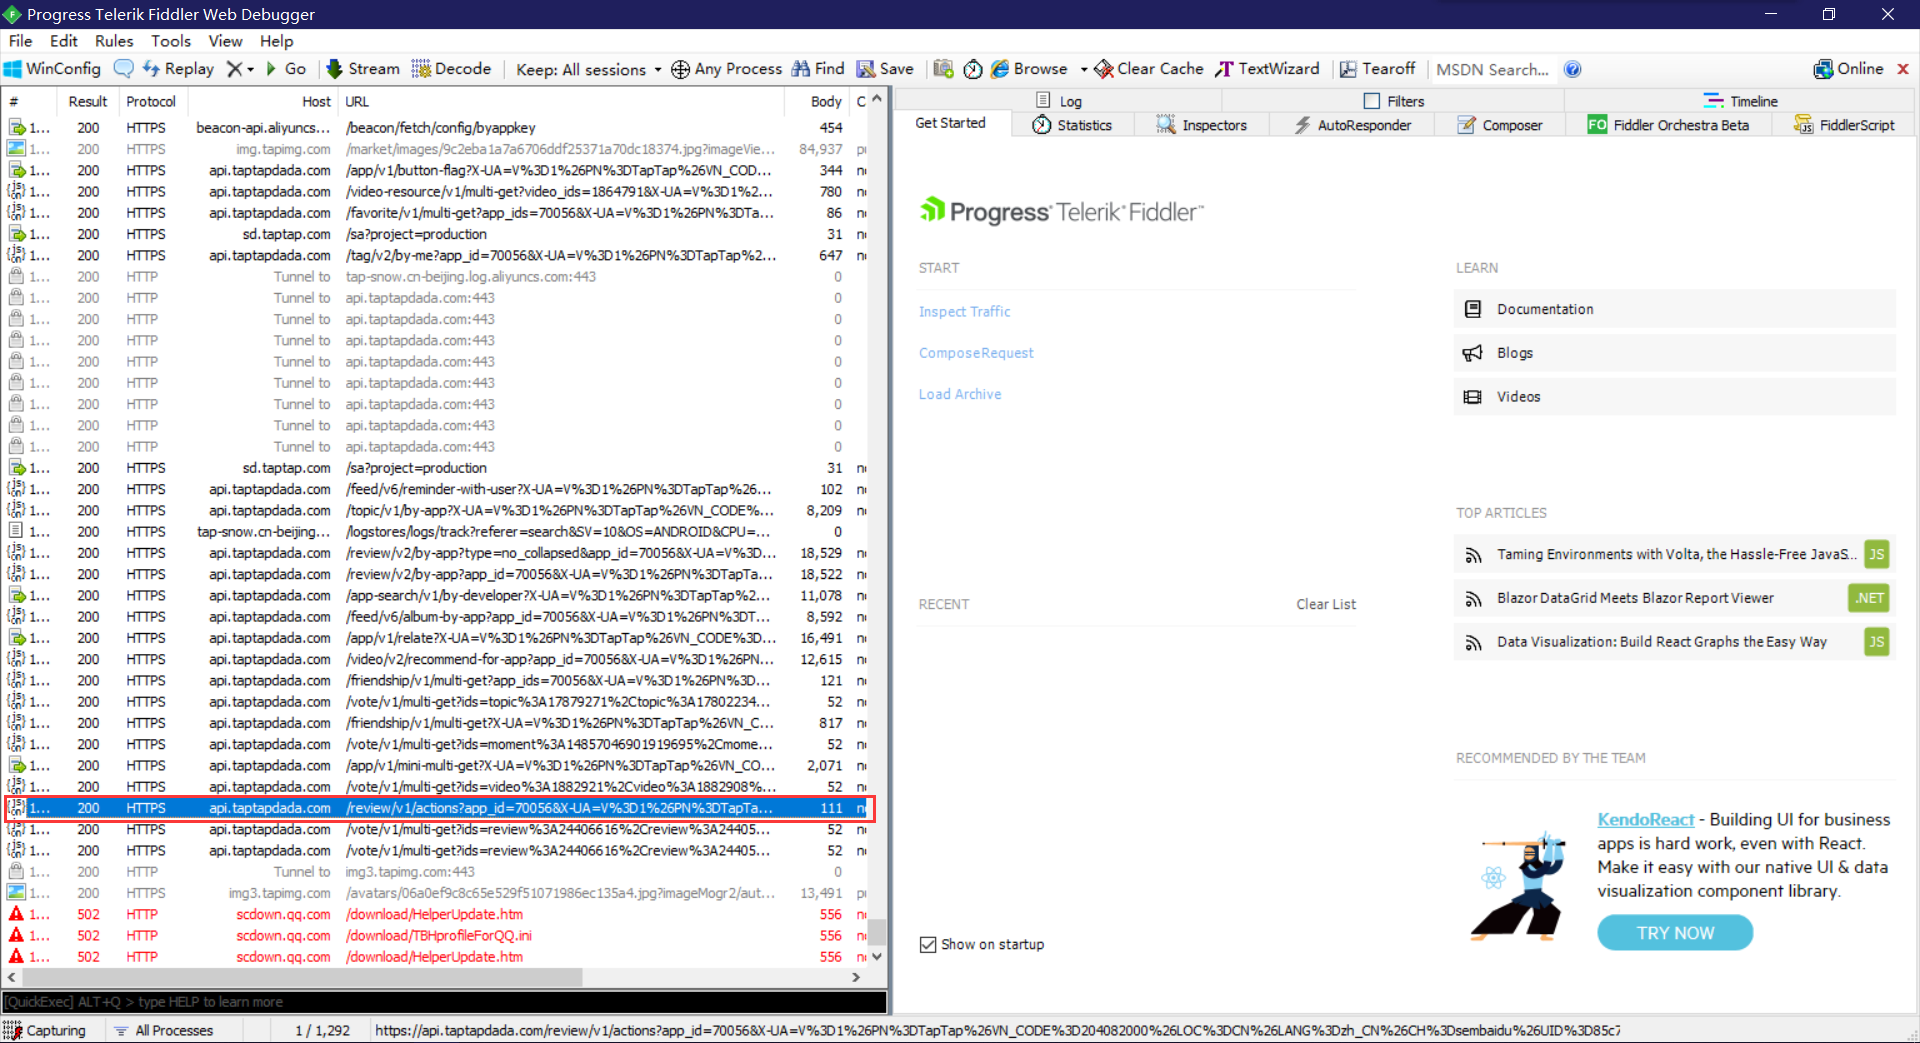Select the Get Started tab
1920x1043 pixels.
(950, 123)
